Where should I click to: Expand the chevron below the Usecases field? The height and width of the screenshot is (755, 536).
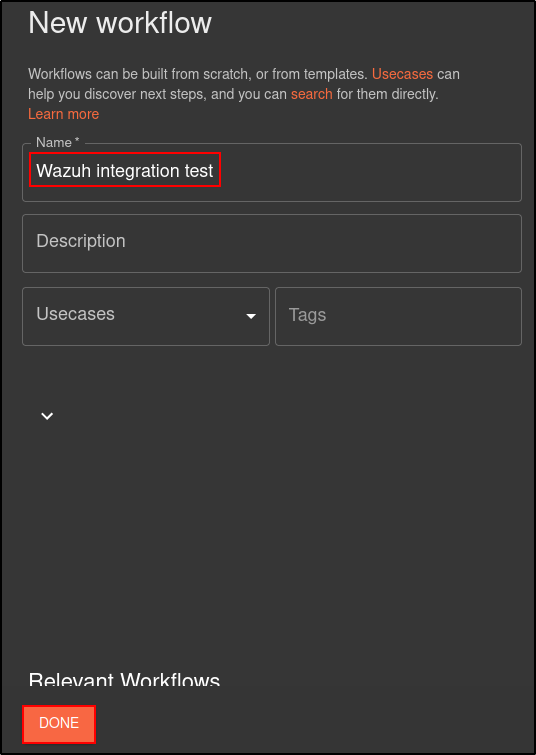pyautogui.click(x=47, y=416)
